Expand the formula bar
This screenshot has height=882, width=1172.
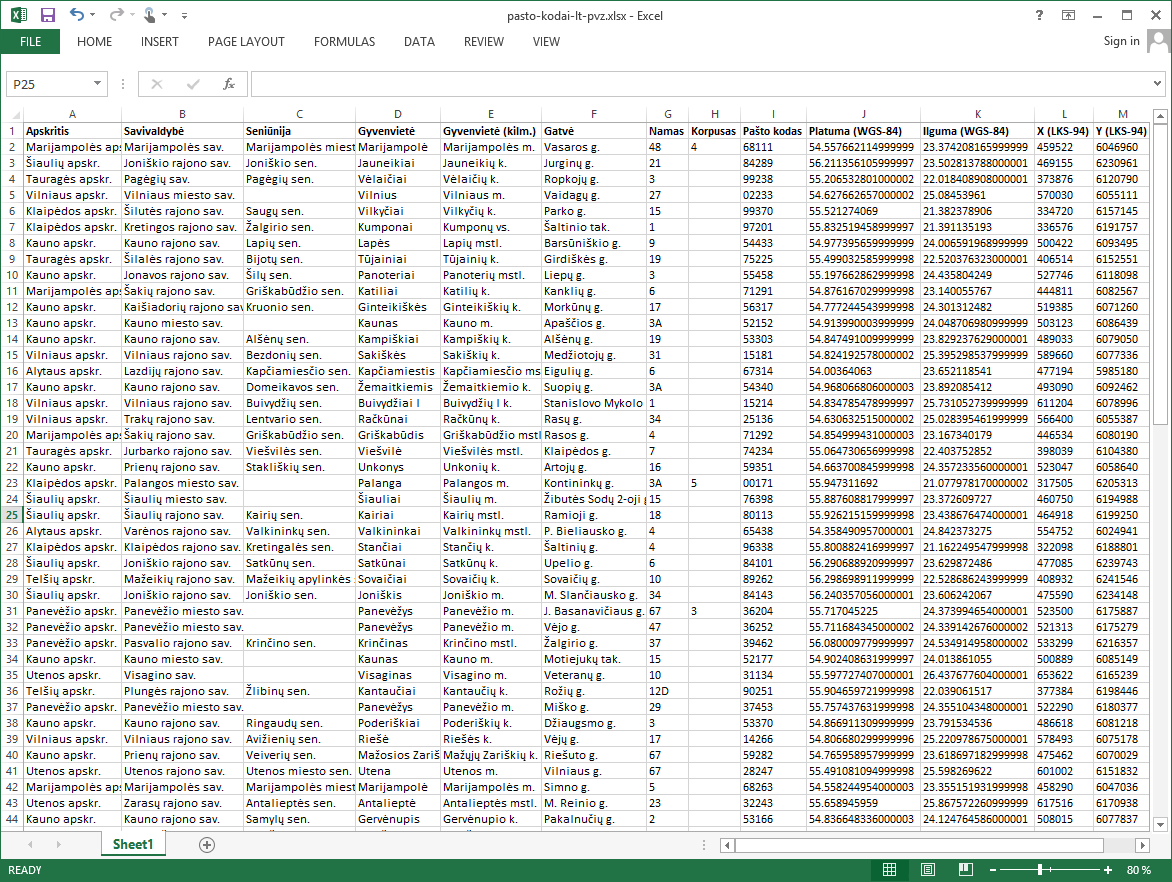pyautogui.click(x=1157, y=84)
